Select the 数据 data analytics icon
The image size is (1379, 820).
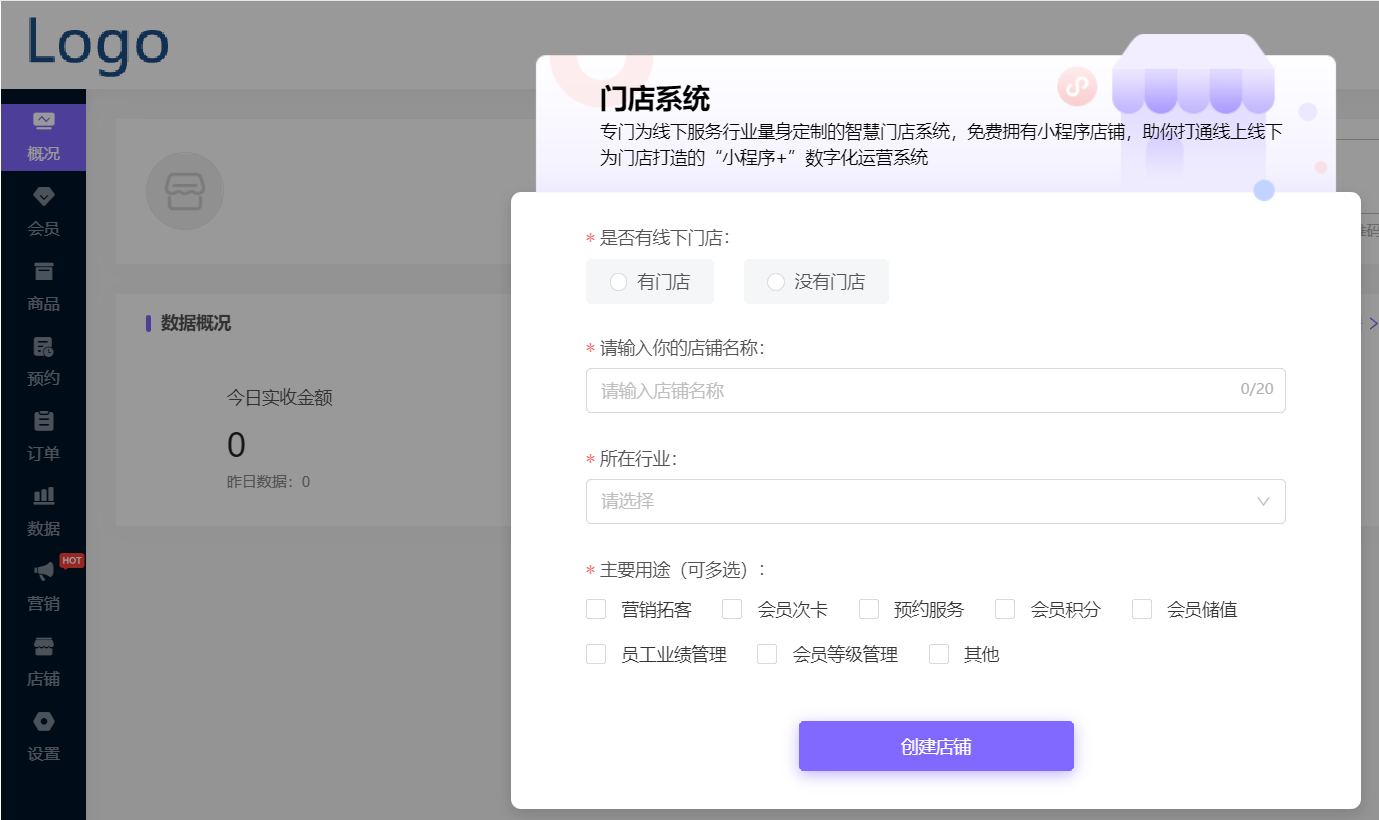[x=43, y=510]
